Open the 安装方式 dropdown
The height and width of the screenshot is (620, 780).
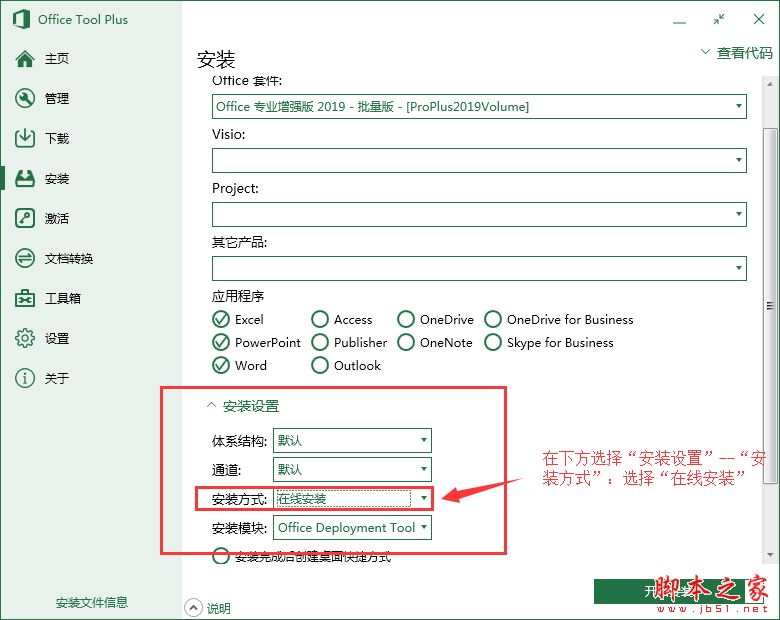click(x=352, y=499)
